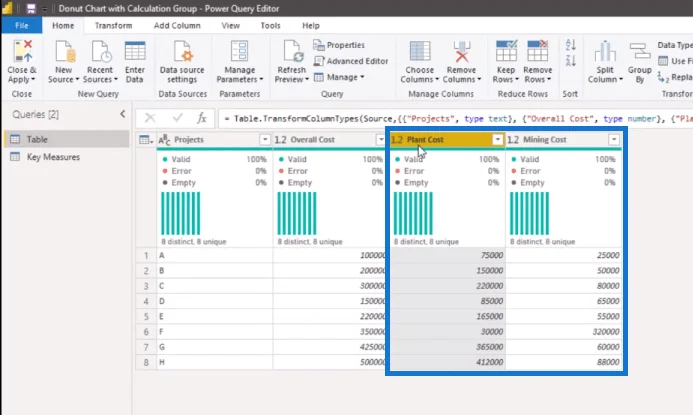Click Mining Cost cell 320000
Image resolution: width=693 pixels, height=415 pixels.
point(564,331)
